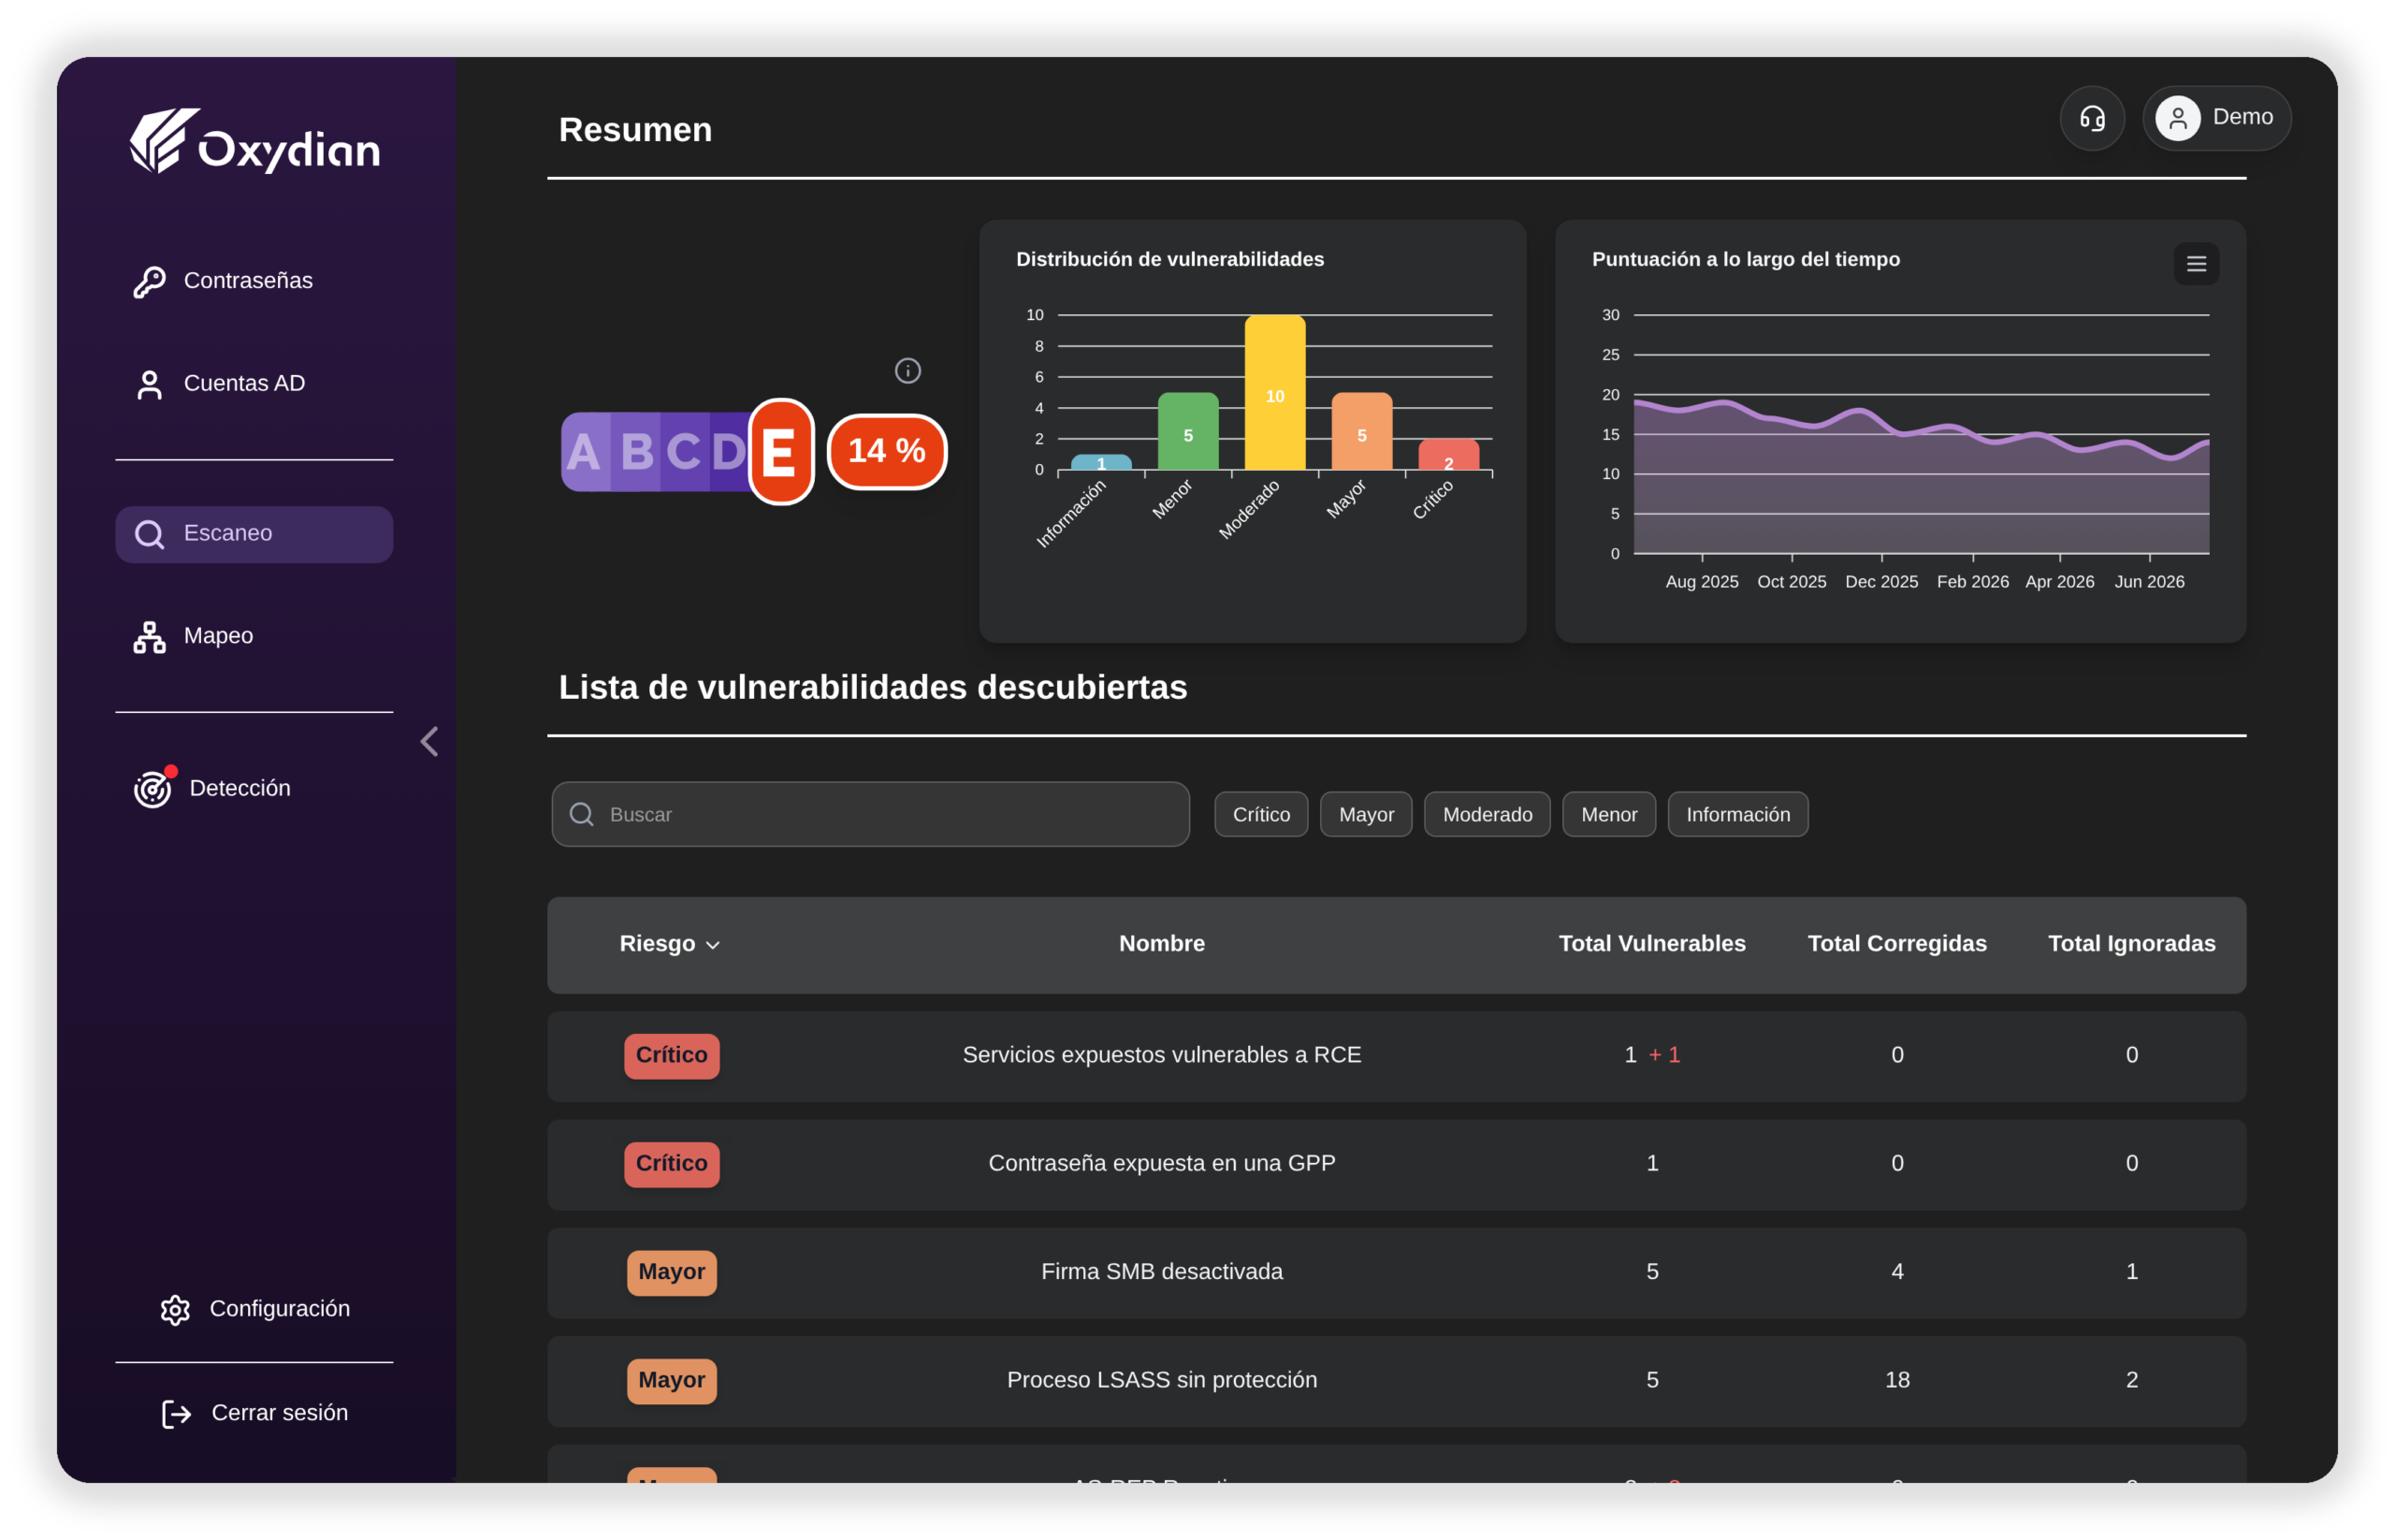Click the red +1 in RCE row
The width and height of the screenshot is (2395, 1540).
tap(1665, 1055)
